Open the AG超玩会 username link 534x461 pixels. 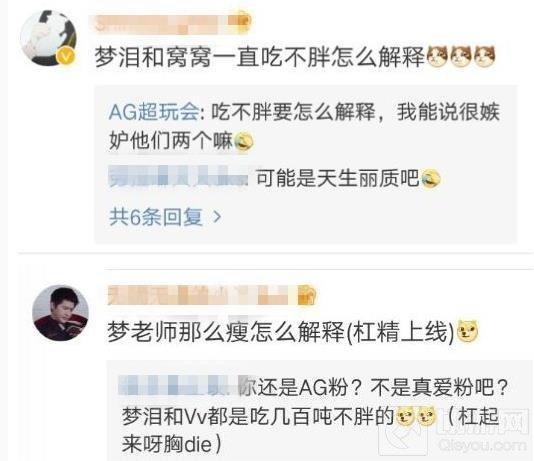click(154, 112)
